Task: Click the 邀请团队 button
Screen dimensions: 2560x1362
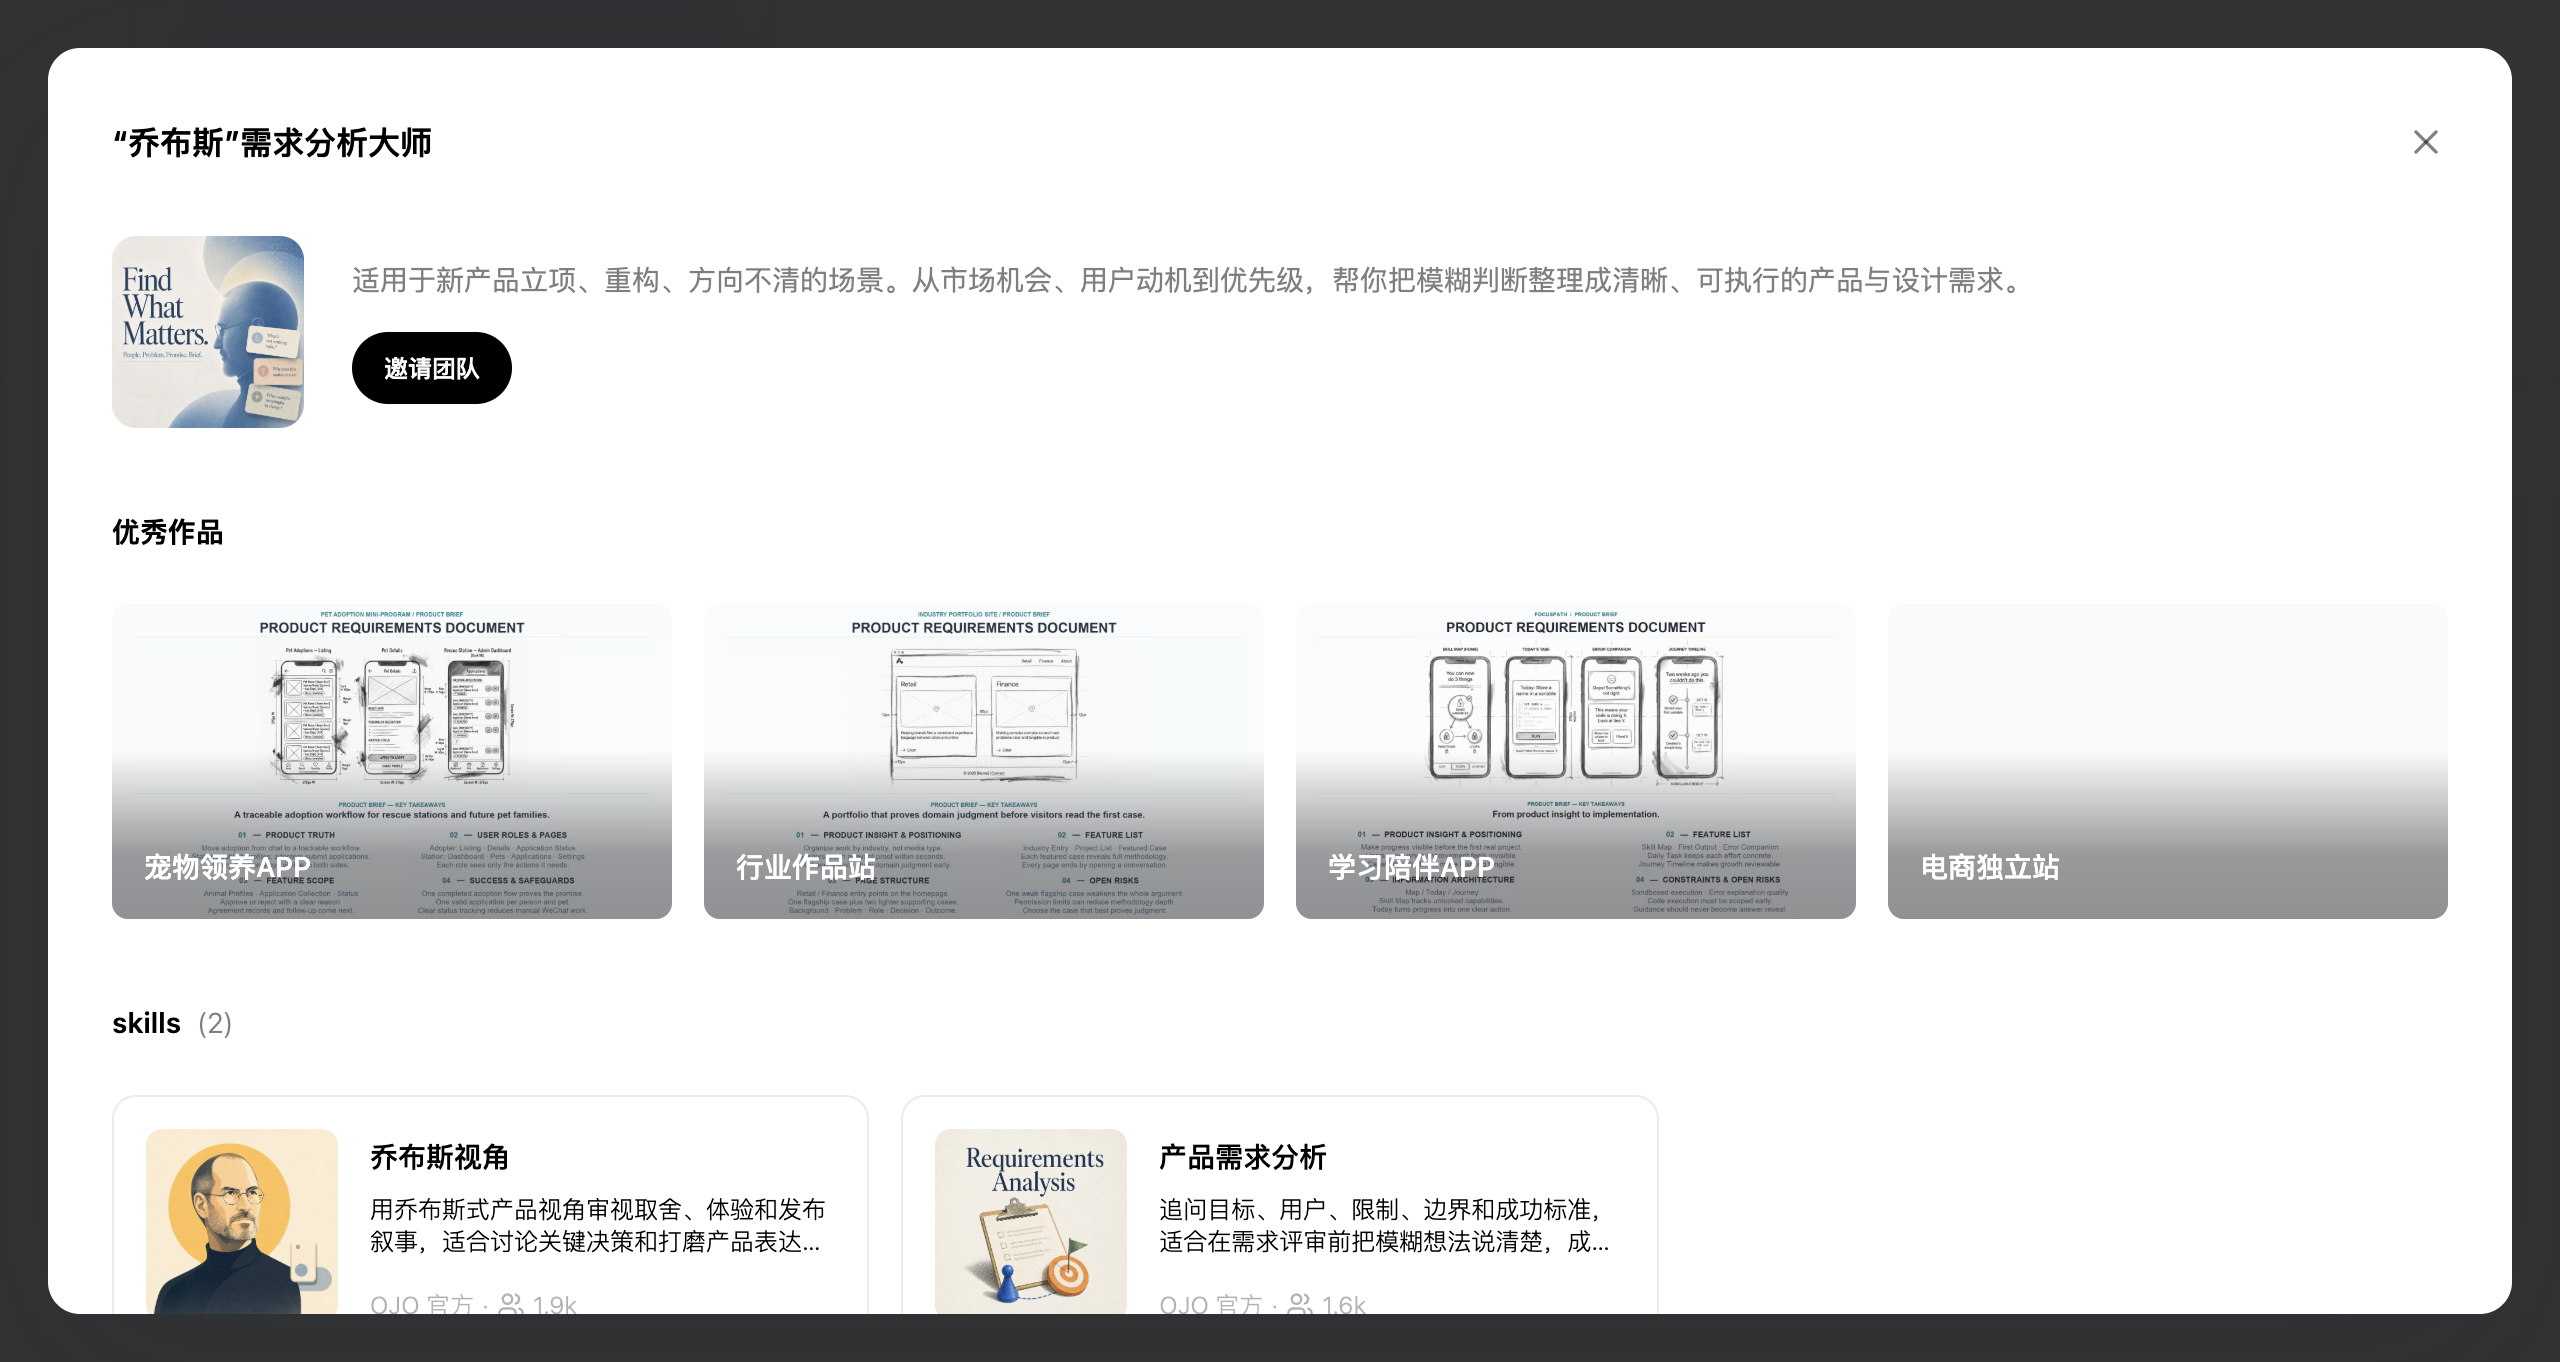Action: click(x=432, y=368)
